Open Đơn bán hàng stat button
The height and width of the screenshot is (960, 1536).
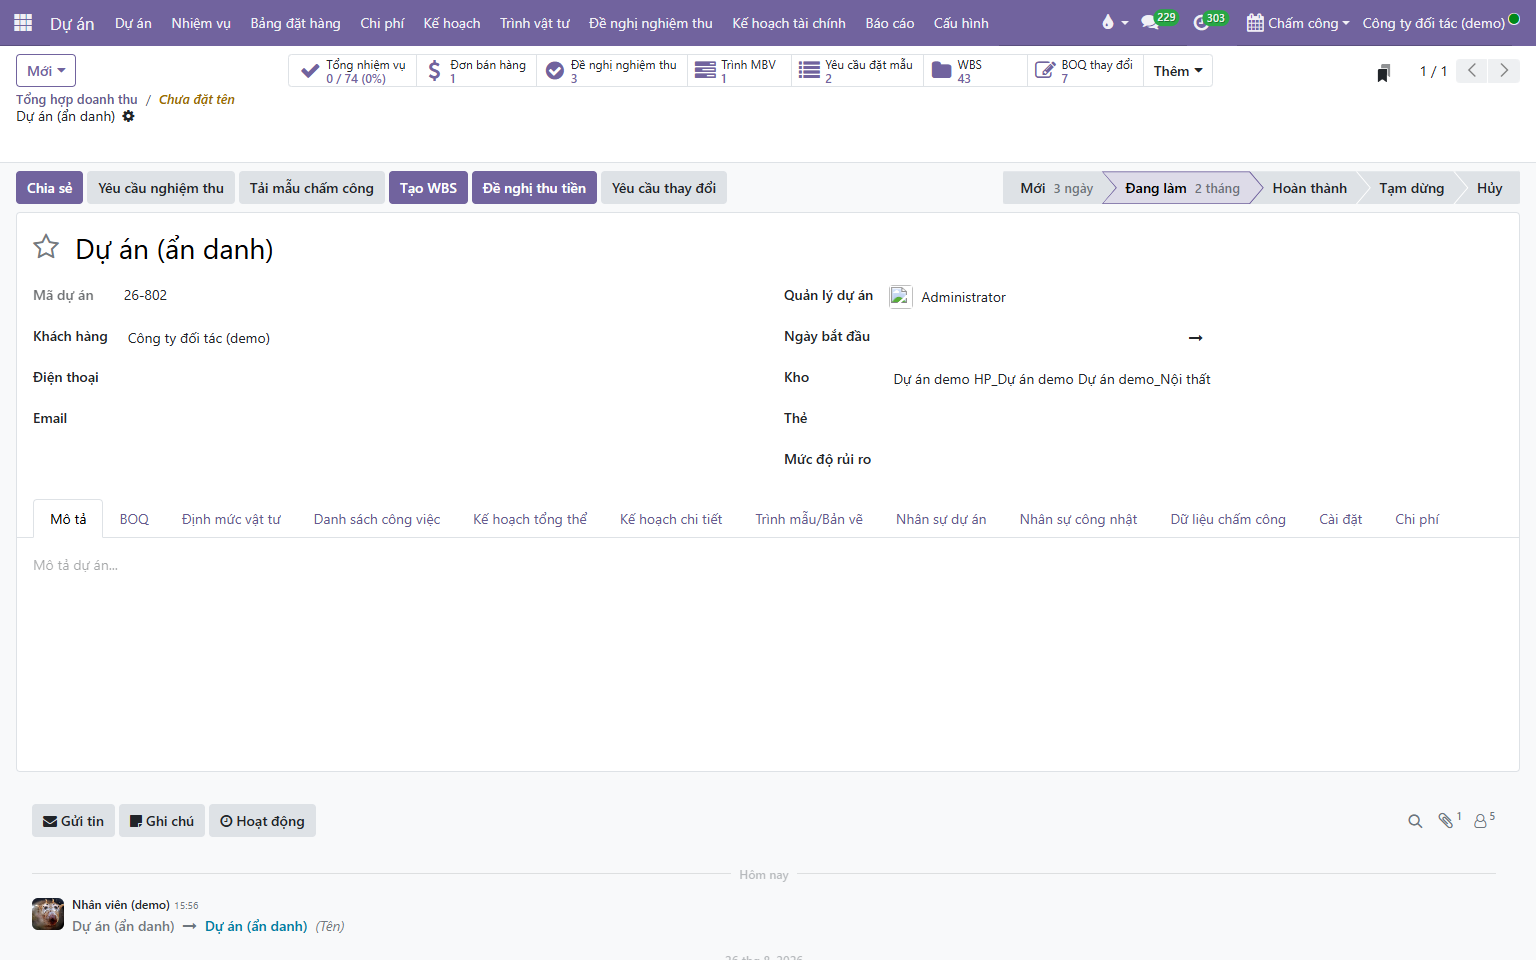coord(476,71)
